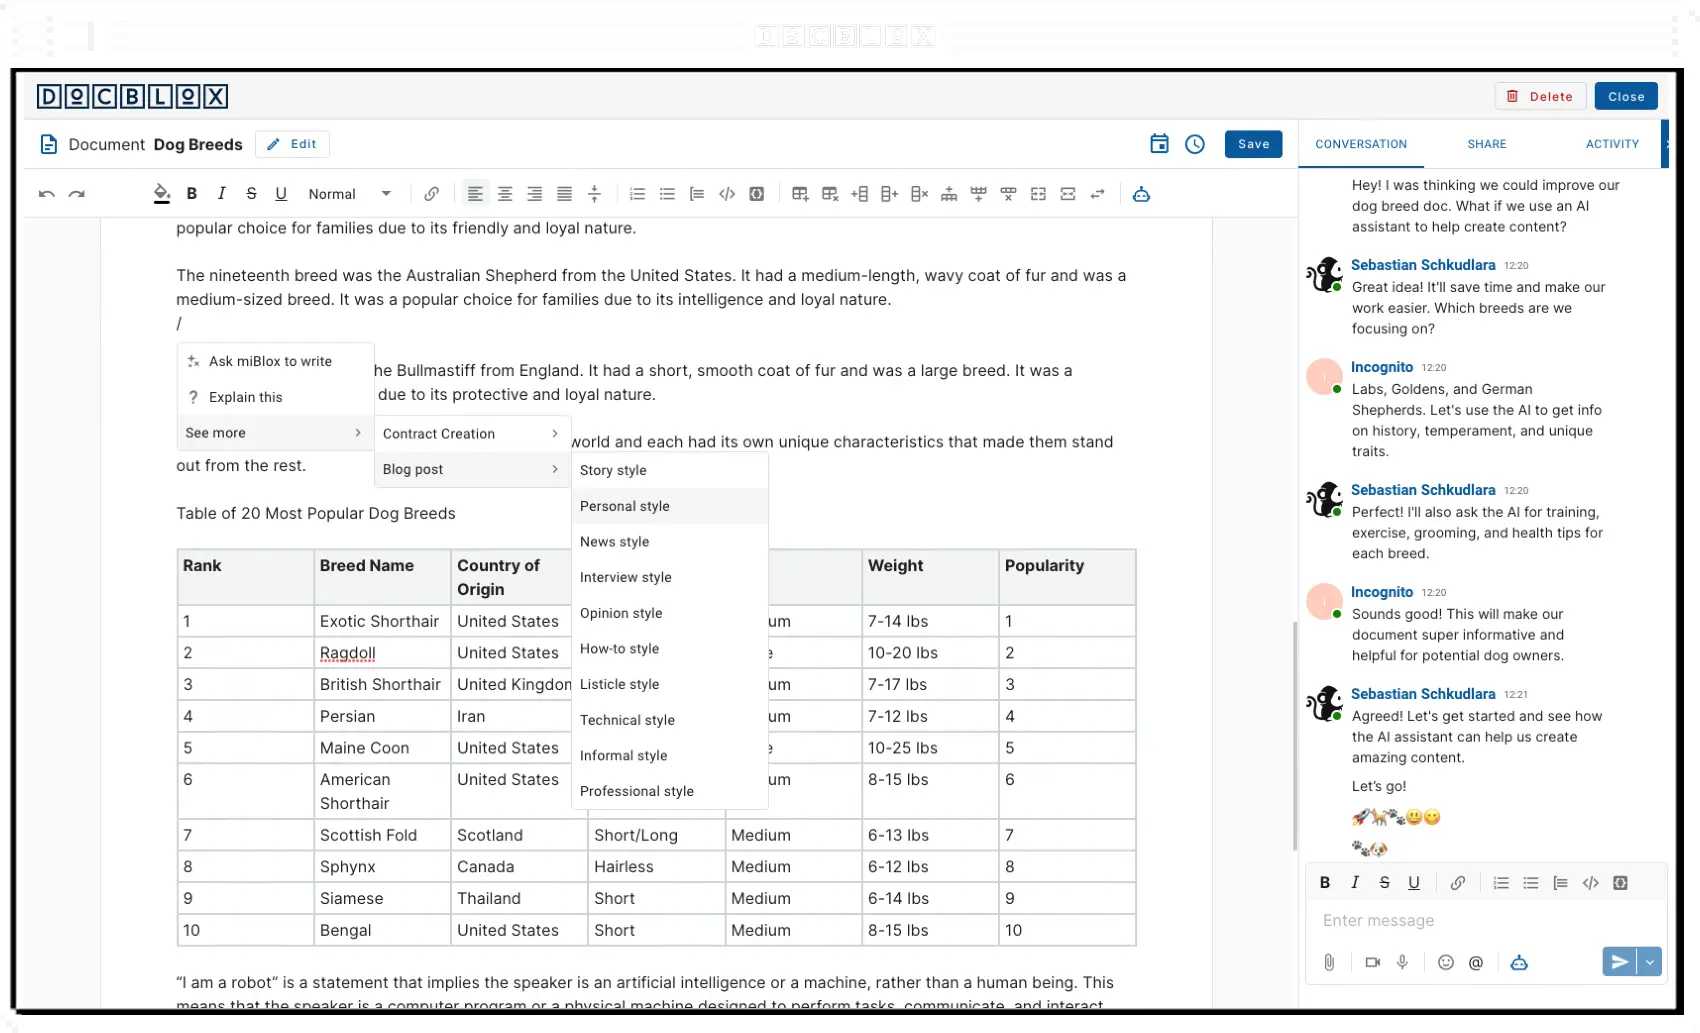Justify text alignment

coord(565,194)
